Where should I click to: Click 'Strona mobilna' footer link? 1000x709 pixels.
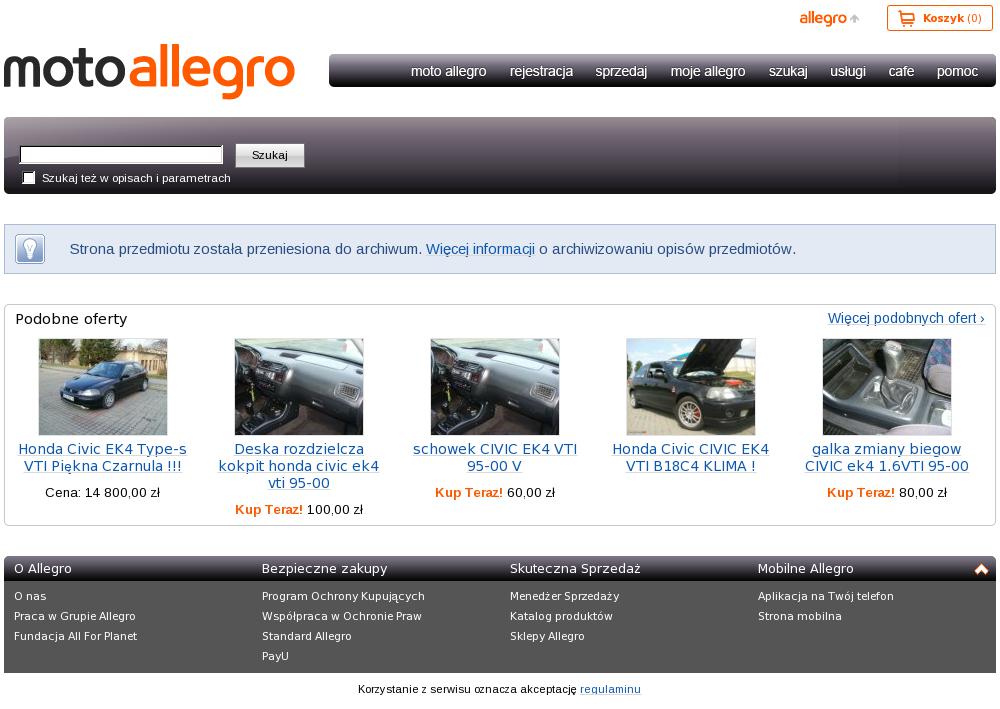tap(800, 616)
